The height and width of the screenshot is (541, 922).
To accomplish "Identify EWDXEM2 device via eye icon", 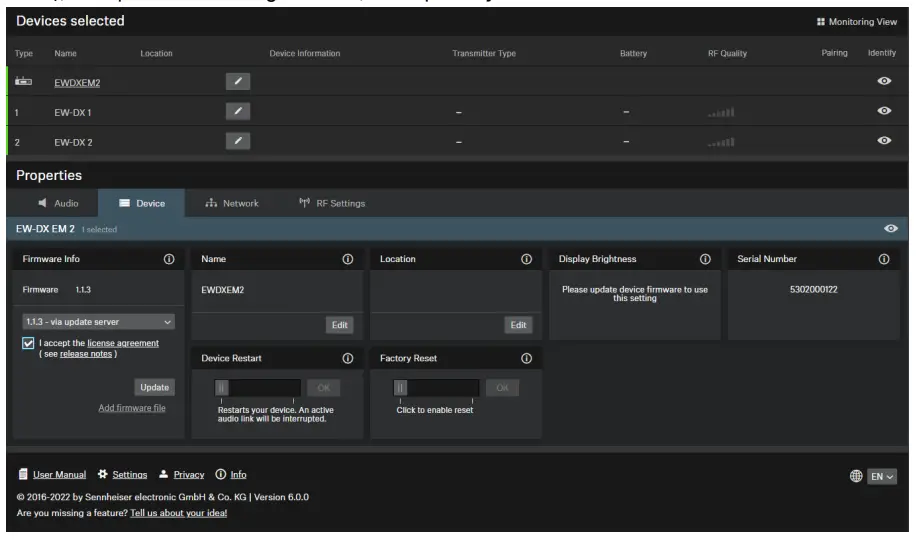I will point(884,81).
